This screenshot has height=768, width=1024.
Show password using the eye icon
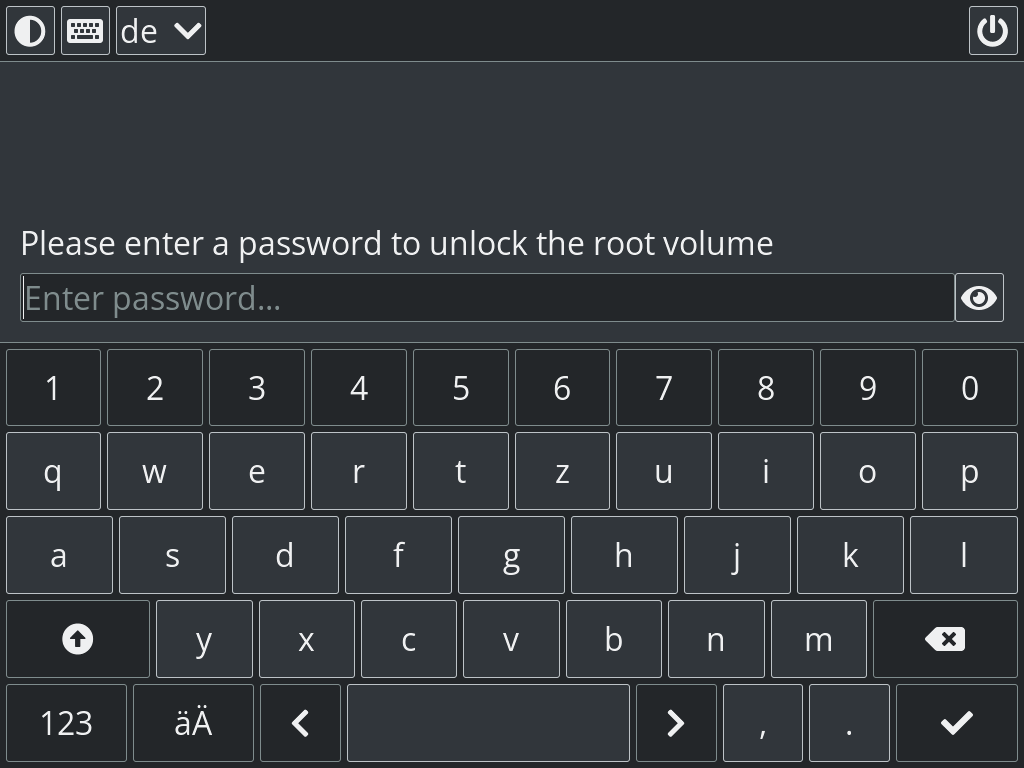[x=979, y=298]
